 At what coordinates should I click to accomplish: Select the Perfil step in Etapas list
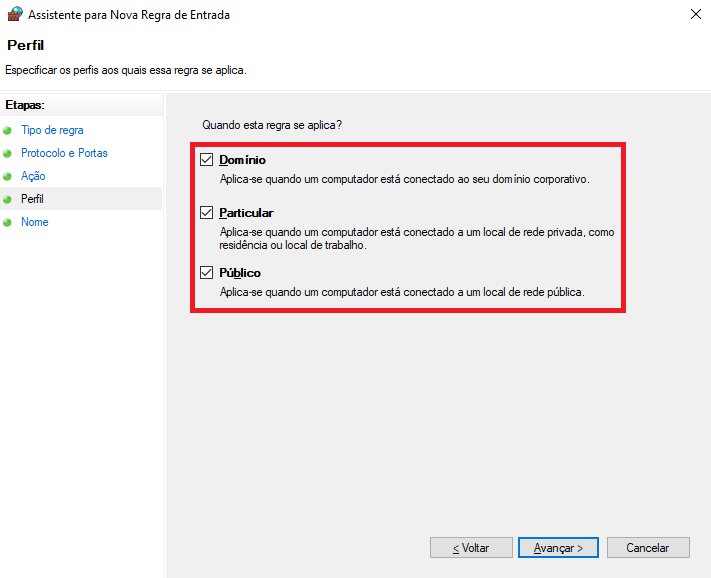(x=32, y=199)
